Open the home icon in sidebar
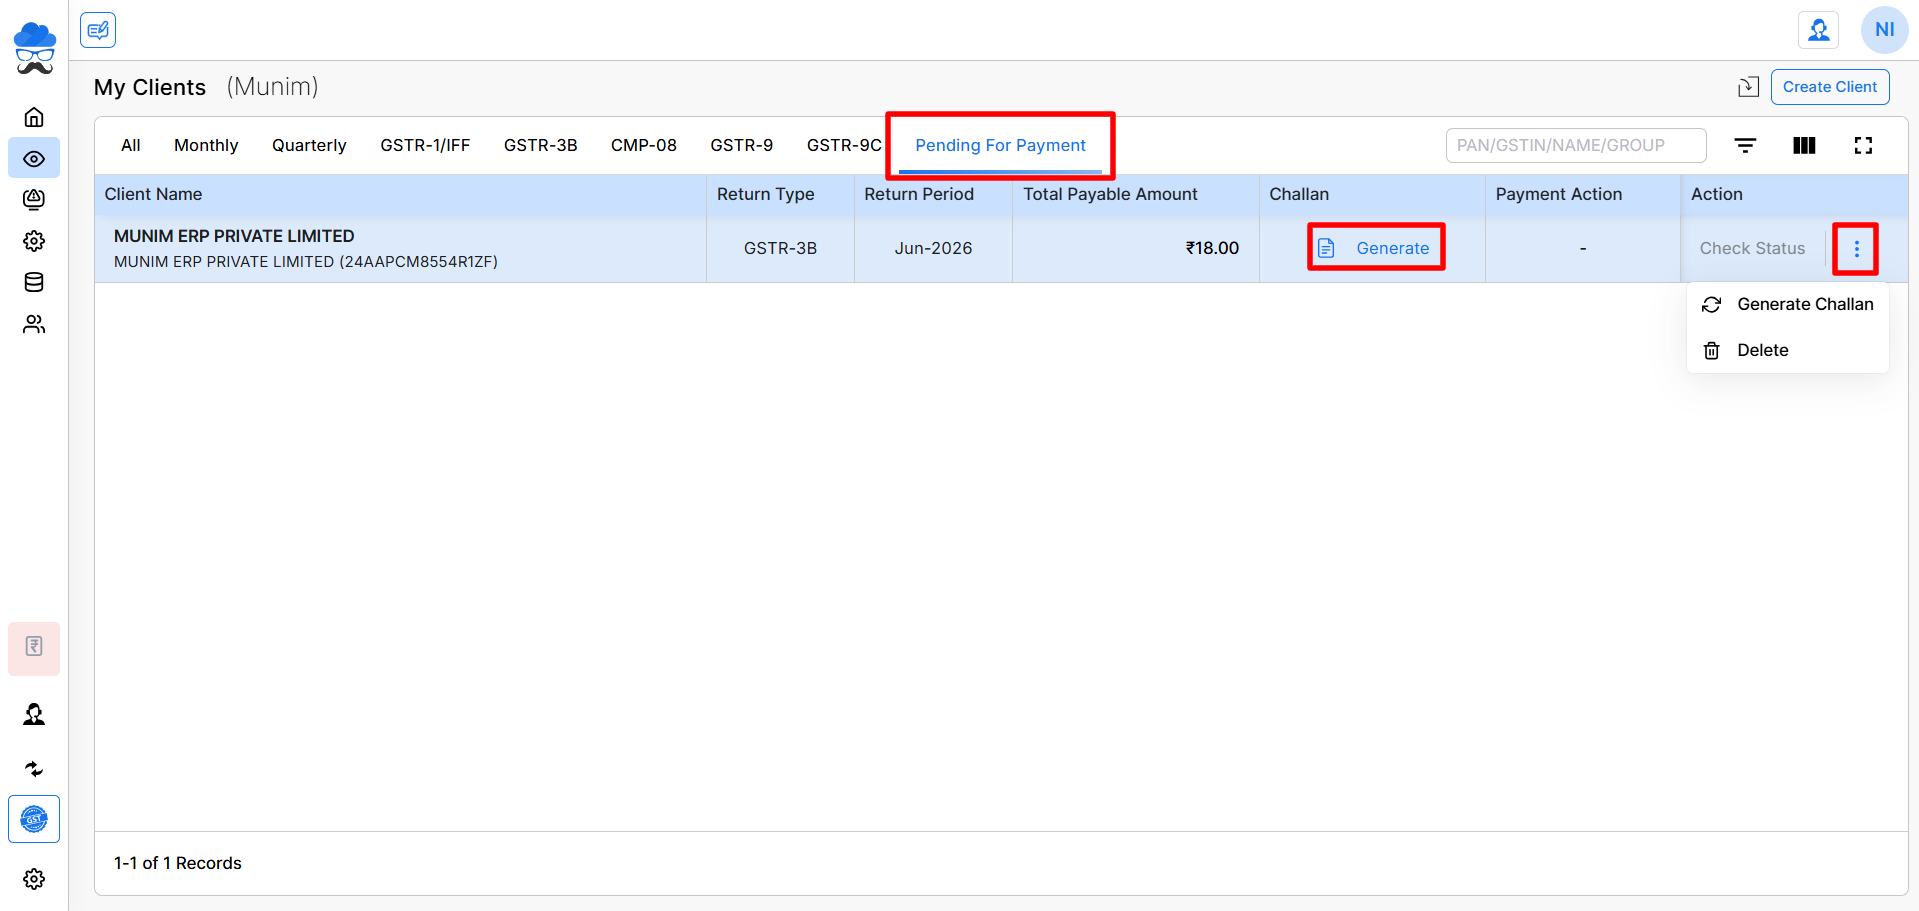Viewport: 1919px width, 911px height. (34, 117)
